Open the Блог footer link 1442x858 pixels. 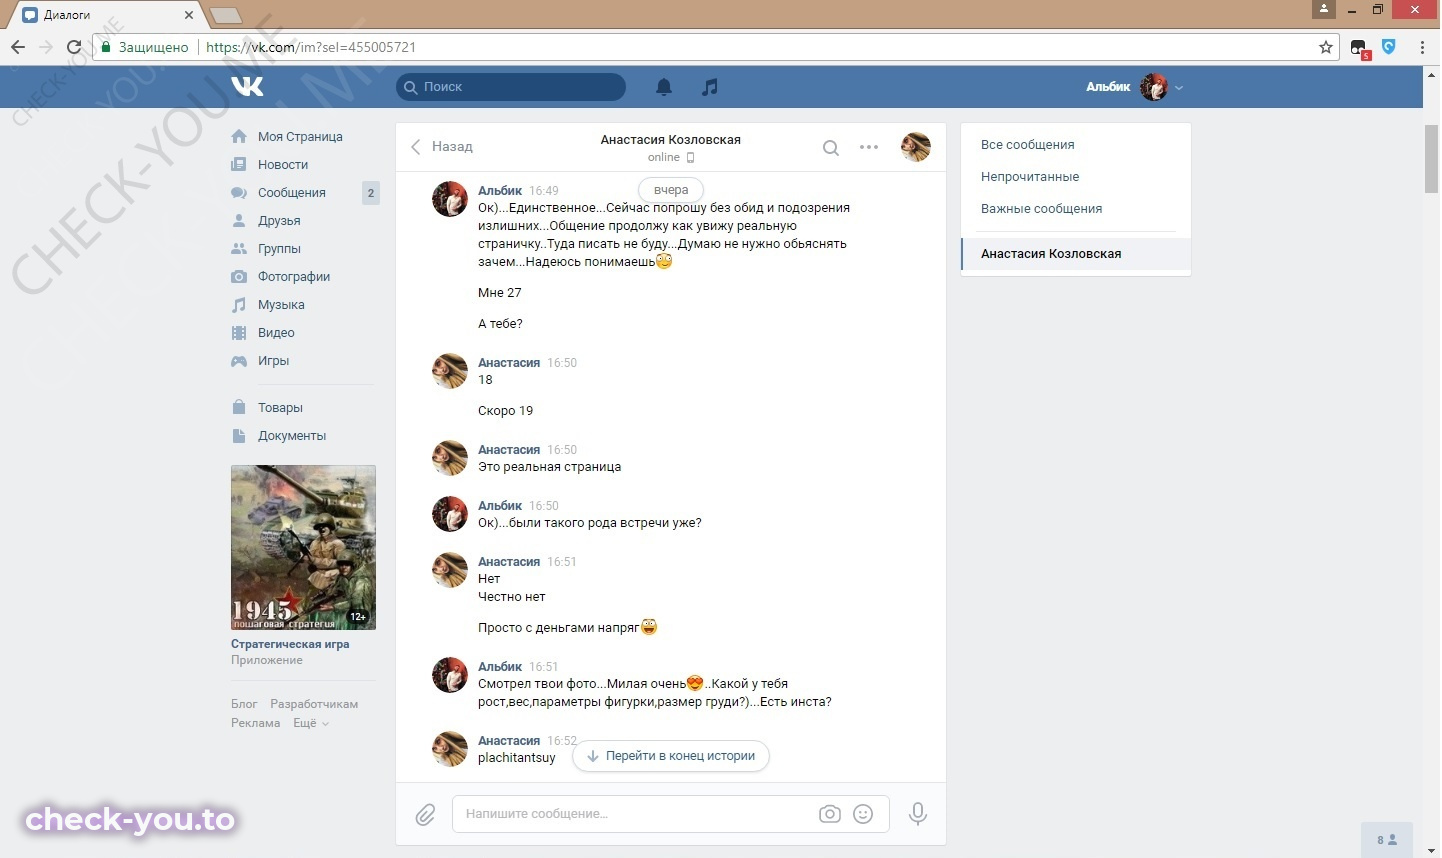click(244, 704)
